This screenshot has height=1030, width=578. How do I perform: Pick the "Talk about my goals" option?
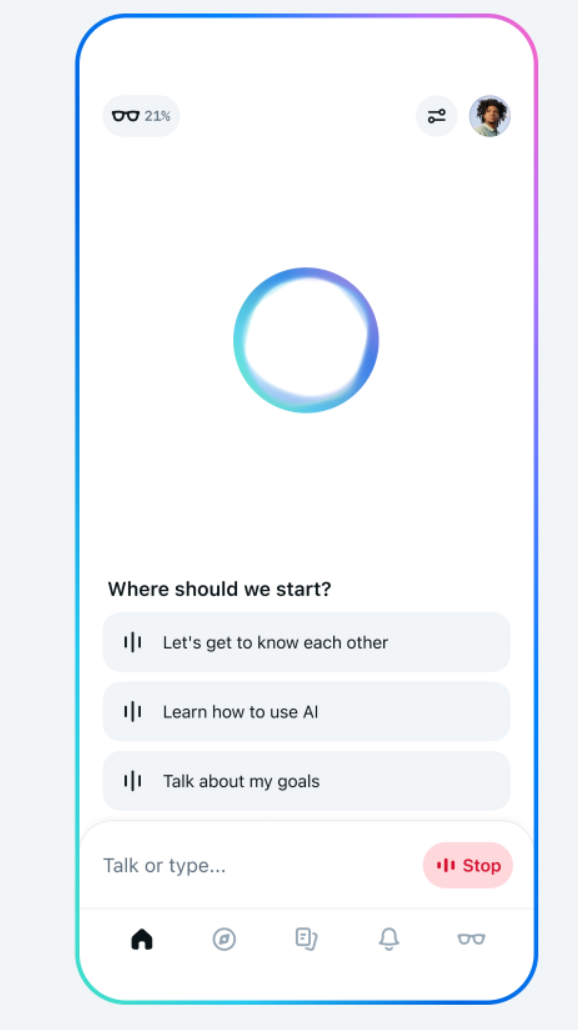point(307,781)
